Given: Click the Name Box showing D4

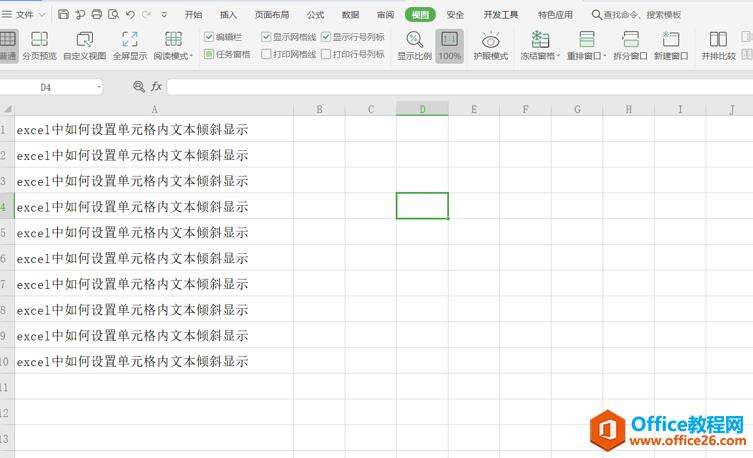Looking at the screenshot, I should (x=46, y=87).
